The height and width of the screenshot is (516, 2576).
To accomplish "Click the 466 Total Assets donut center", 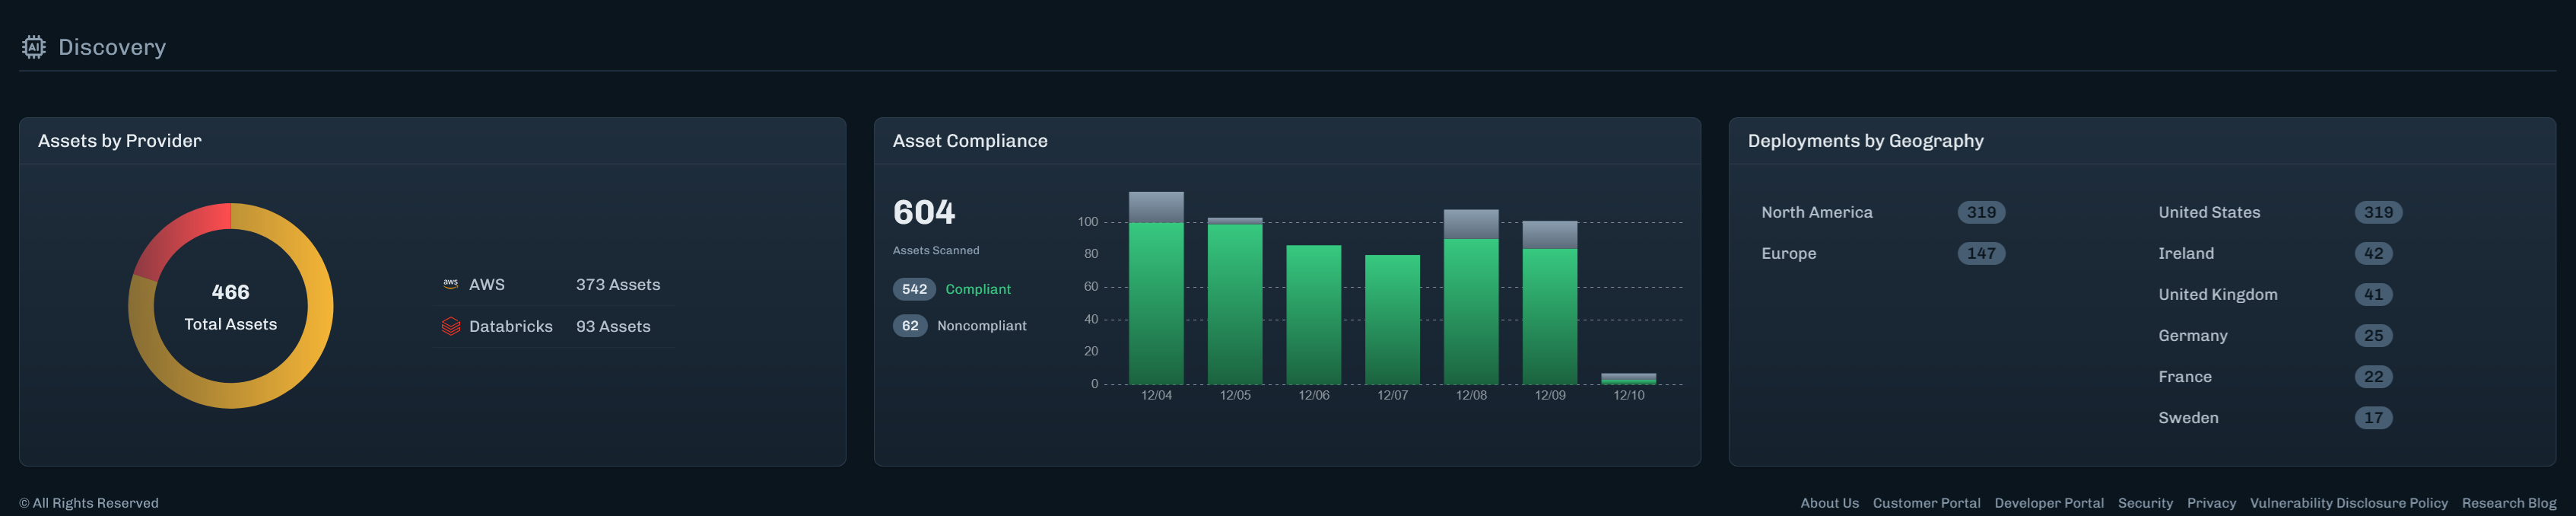I will tap(230, 306).
